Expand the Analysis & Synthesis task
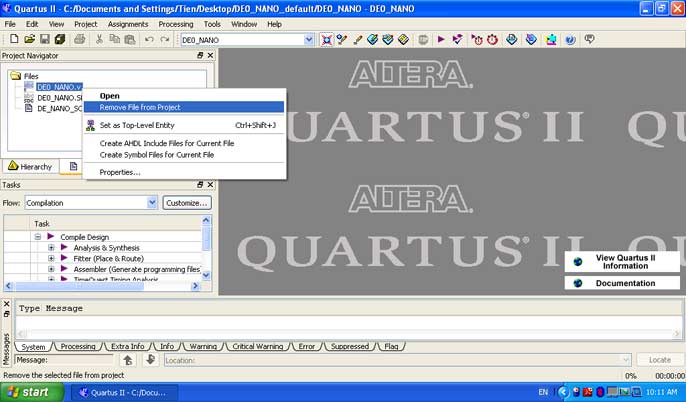686x402 pixels. point(51,248)
